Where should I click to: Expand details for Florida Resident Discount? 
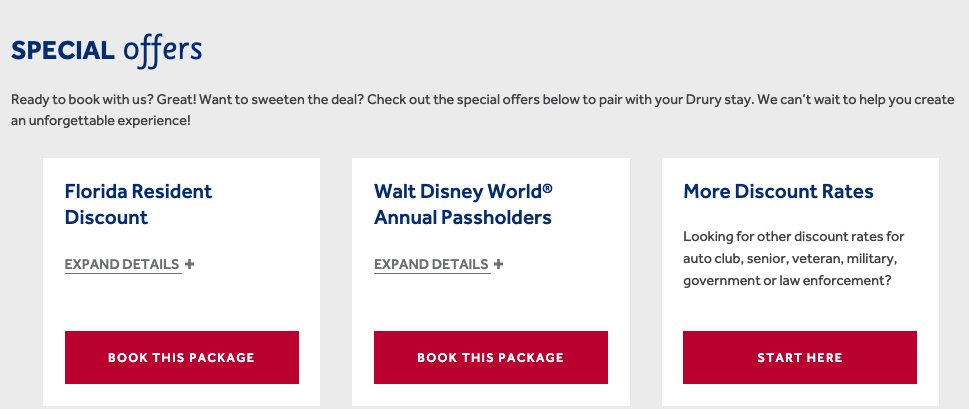pyautogui.click(x=122, y=265)
